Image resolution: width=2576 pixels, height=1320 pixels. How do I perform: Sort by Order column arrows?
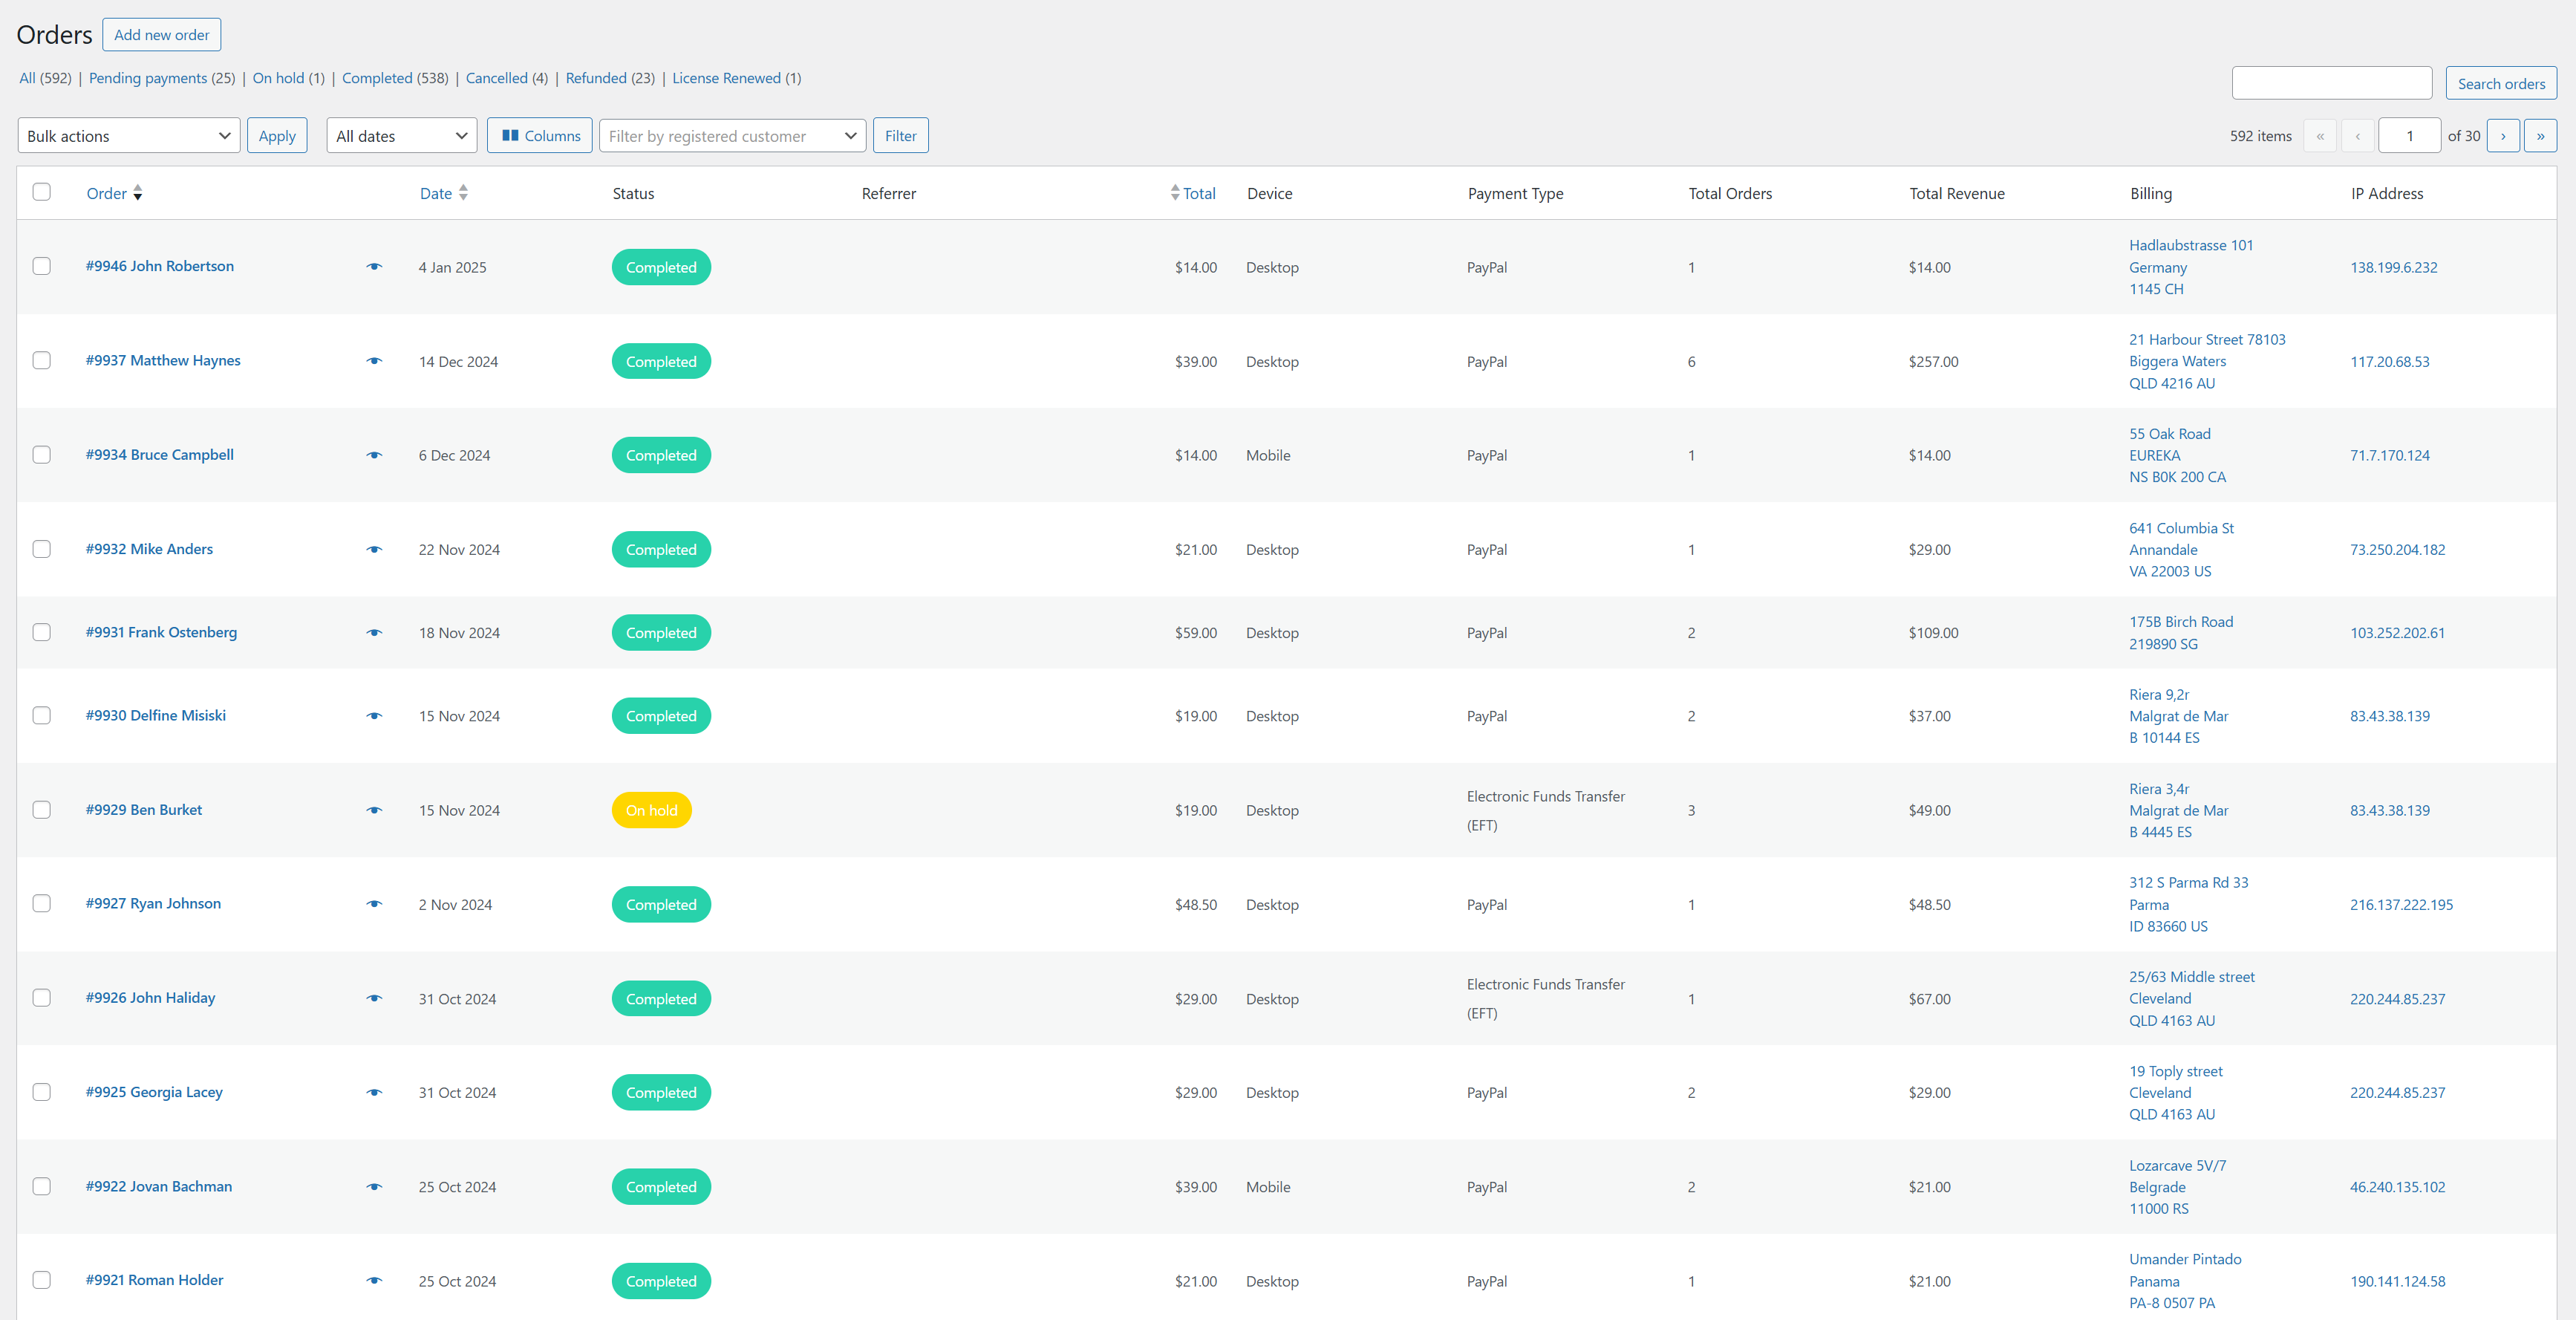pos(138,193)
